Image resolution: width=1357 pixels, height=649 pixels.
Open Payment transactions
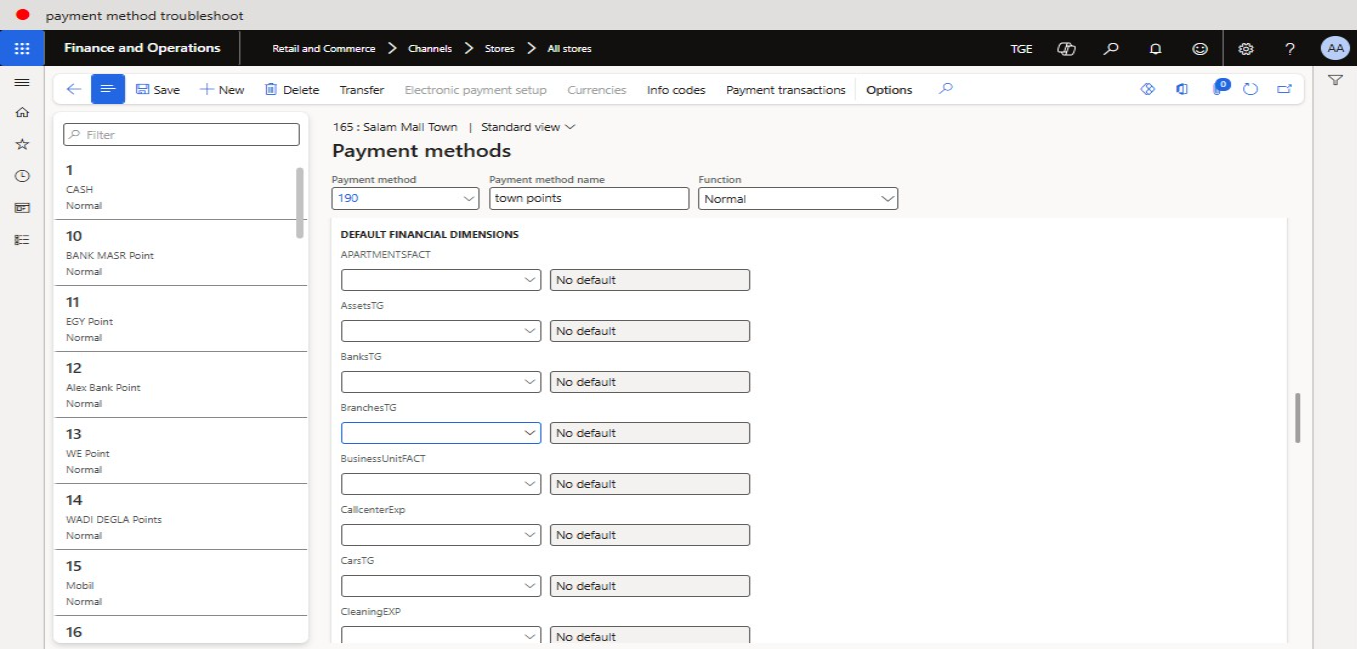(785, 89)
